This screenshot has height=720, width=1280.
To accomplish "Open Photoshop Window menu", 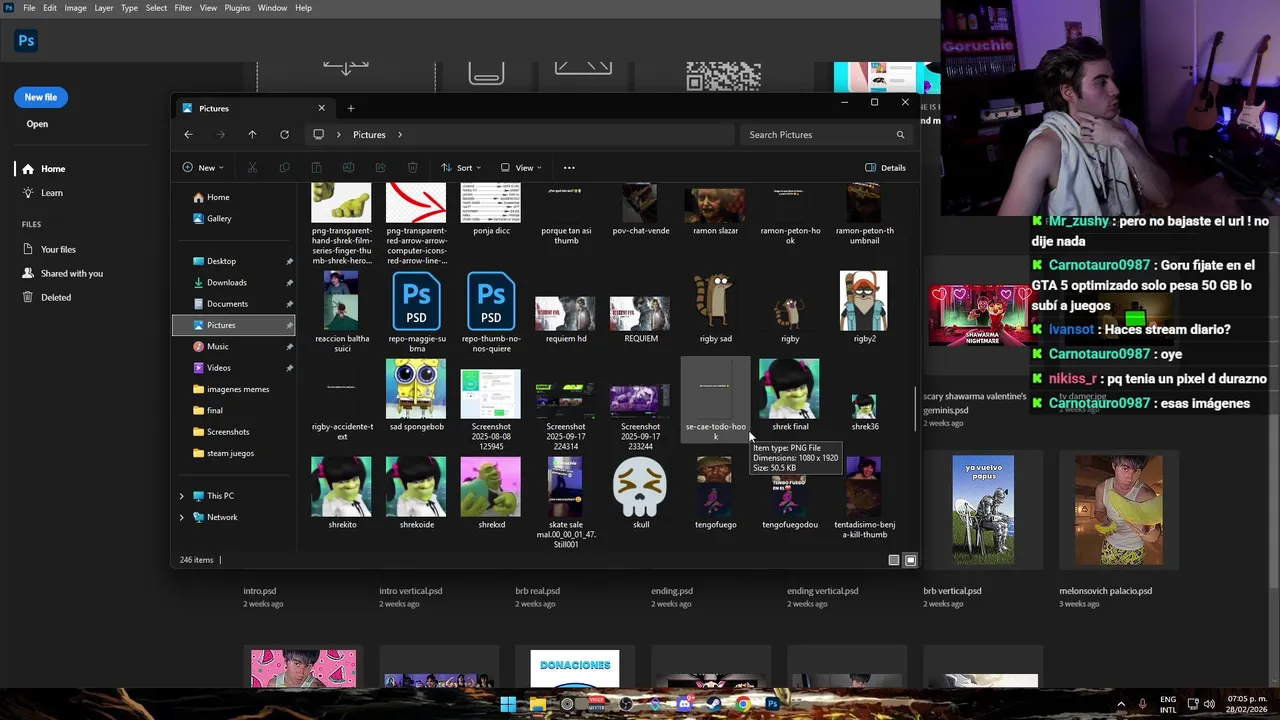I will click(272, 8).
